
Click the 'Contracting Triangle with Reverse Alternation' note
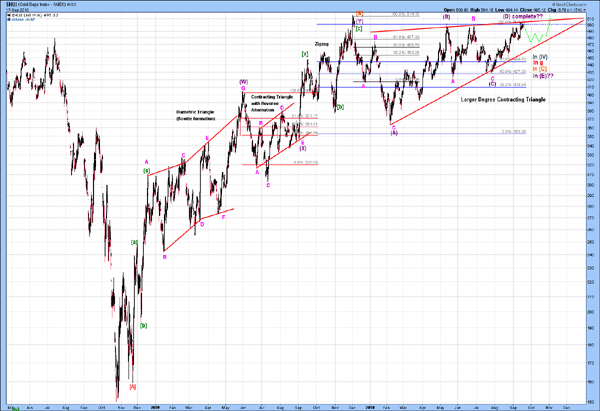tap(272, 103)
